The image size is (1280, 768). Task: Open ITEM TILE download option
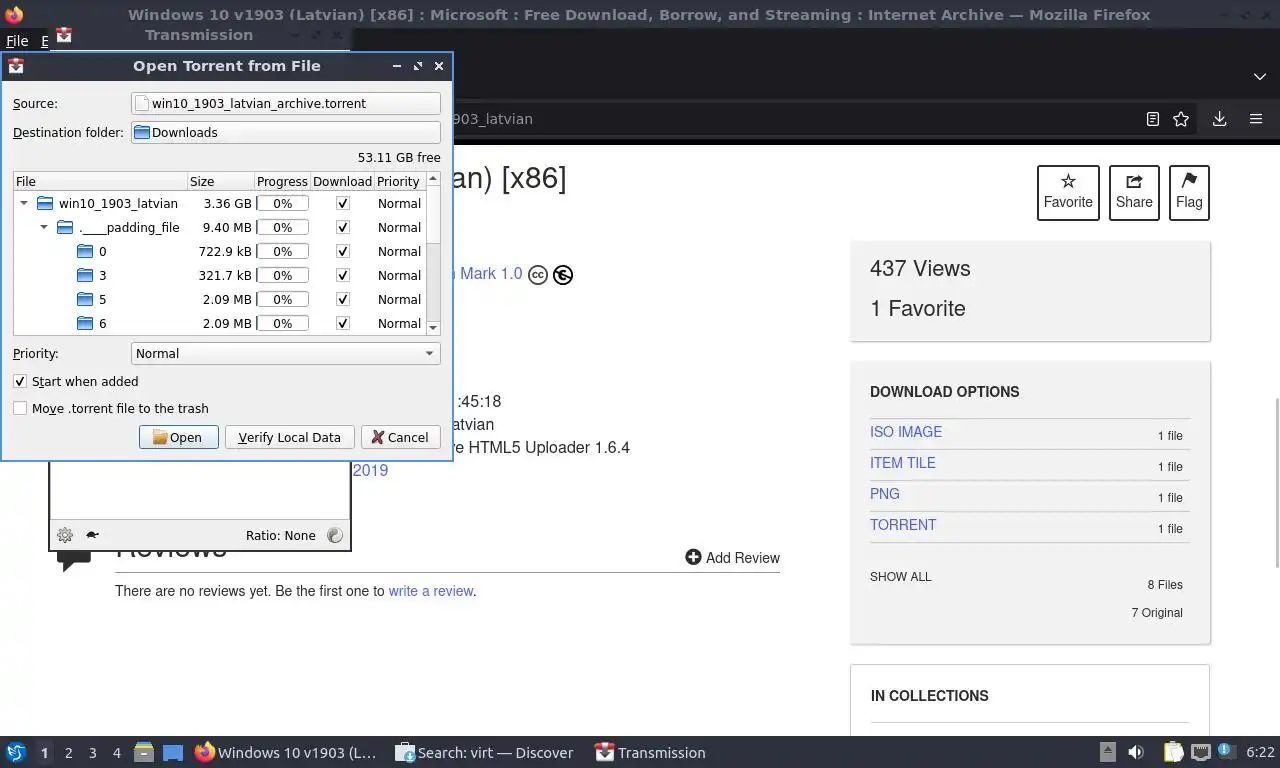point(903,463)
